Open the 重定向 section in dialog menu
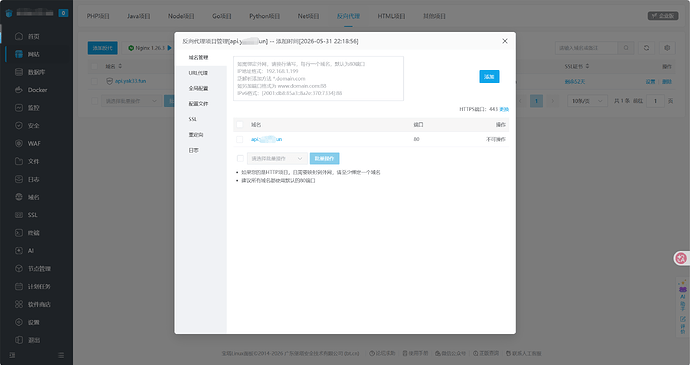This screenshot has height=365, width=690. pyautogui.click(x=196, y=135)
